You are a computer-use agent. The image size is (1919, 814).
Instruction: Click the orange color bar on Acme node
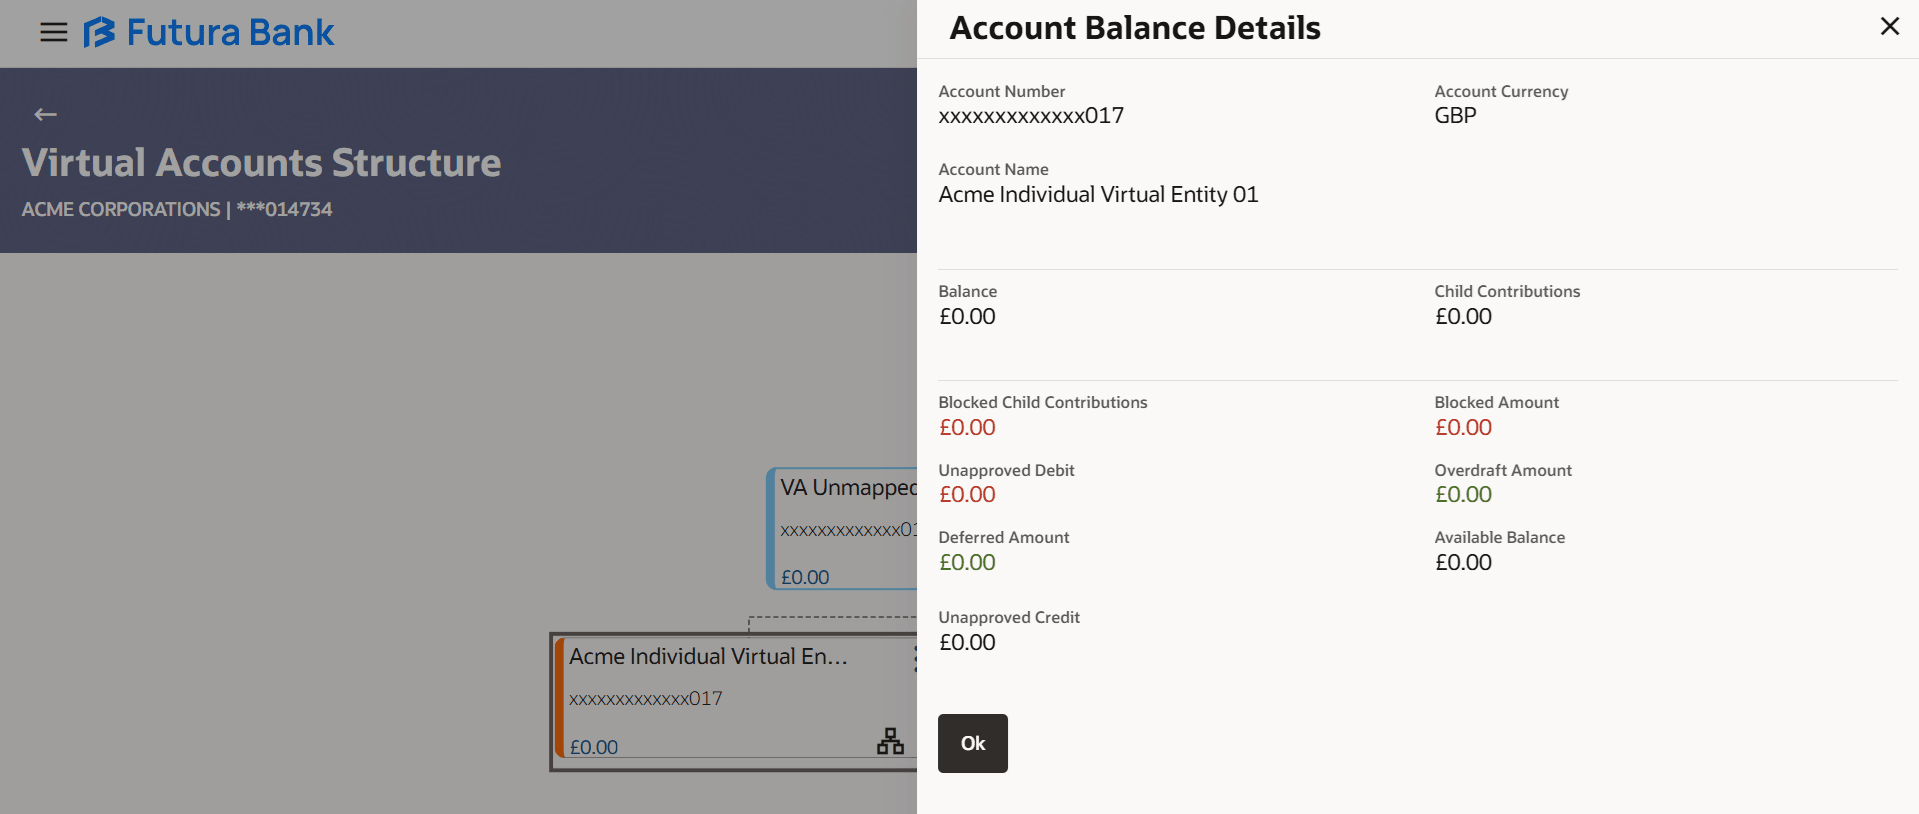click(560, 700)
